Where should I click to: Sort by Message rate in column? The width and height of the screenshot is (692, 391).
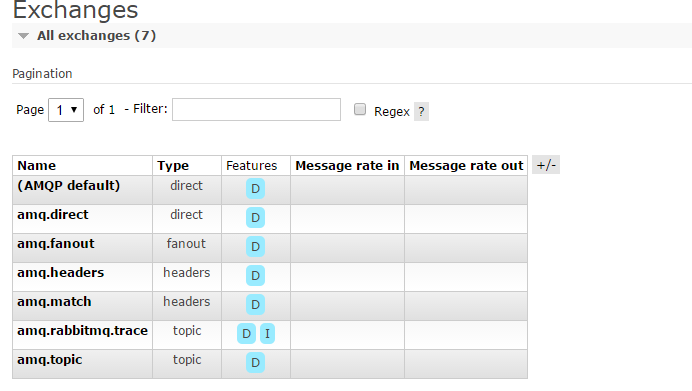click(347, 165)
